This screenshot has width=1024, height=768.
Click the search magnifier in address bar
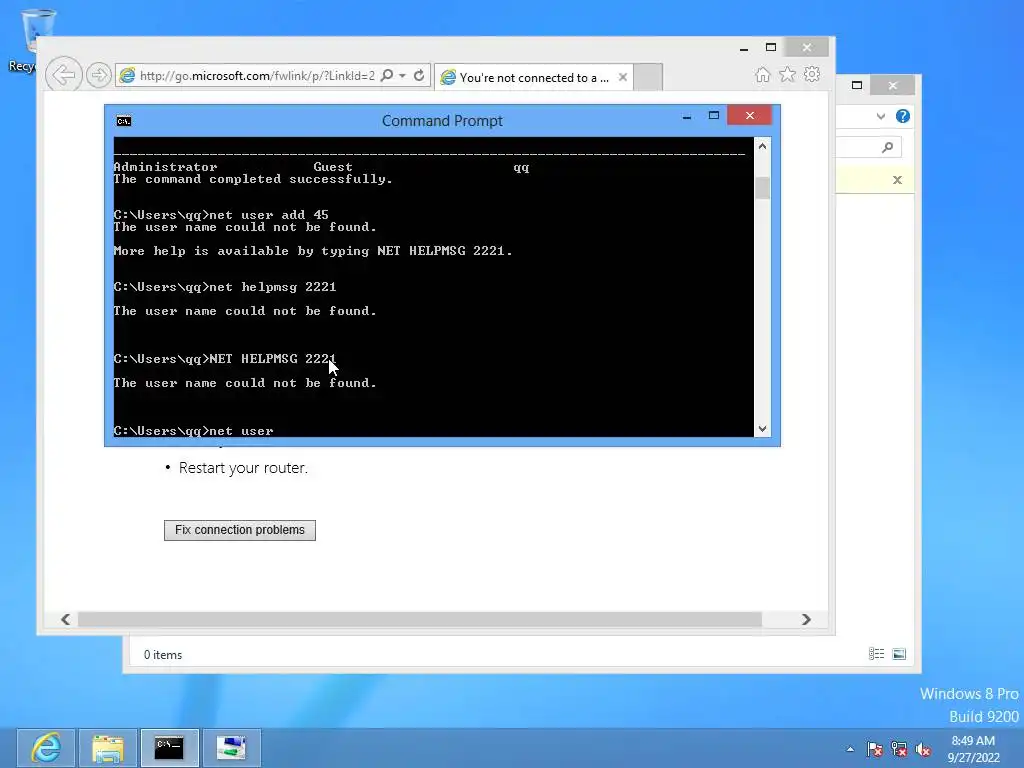coord(387,75)
